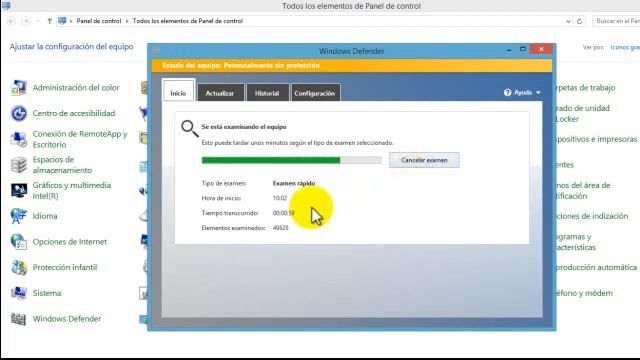Open the recent locations dropdown arrow
Screen dimensions: 640x360
[38, 21]
